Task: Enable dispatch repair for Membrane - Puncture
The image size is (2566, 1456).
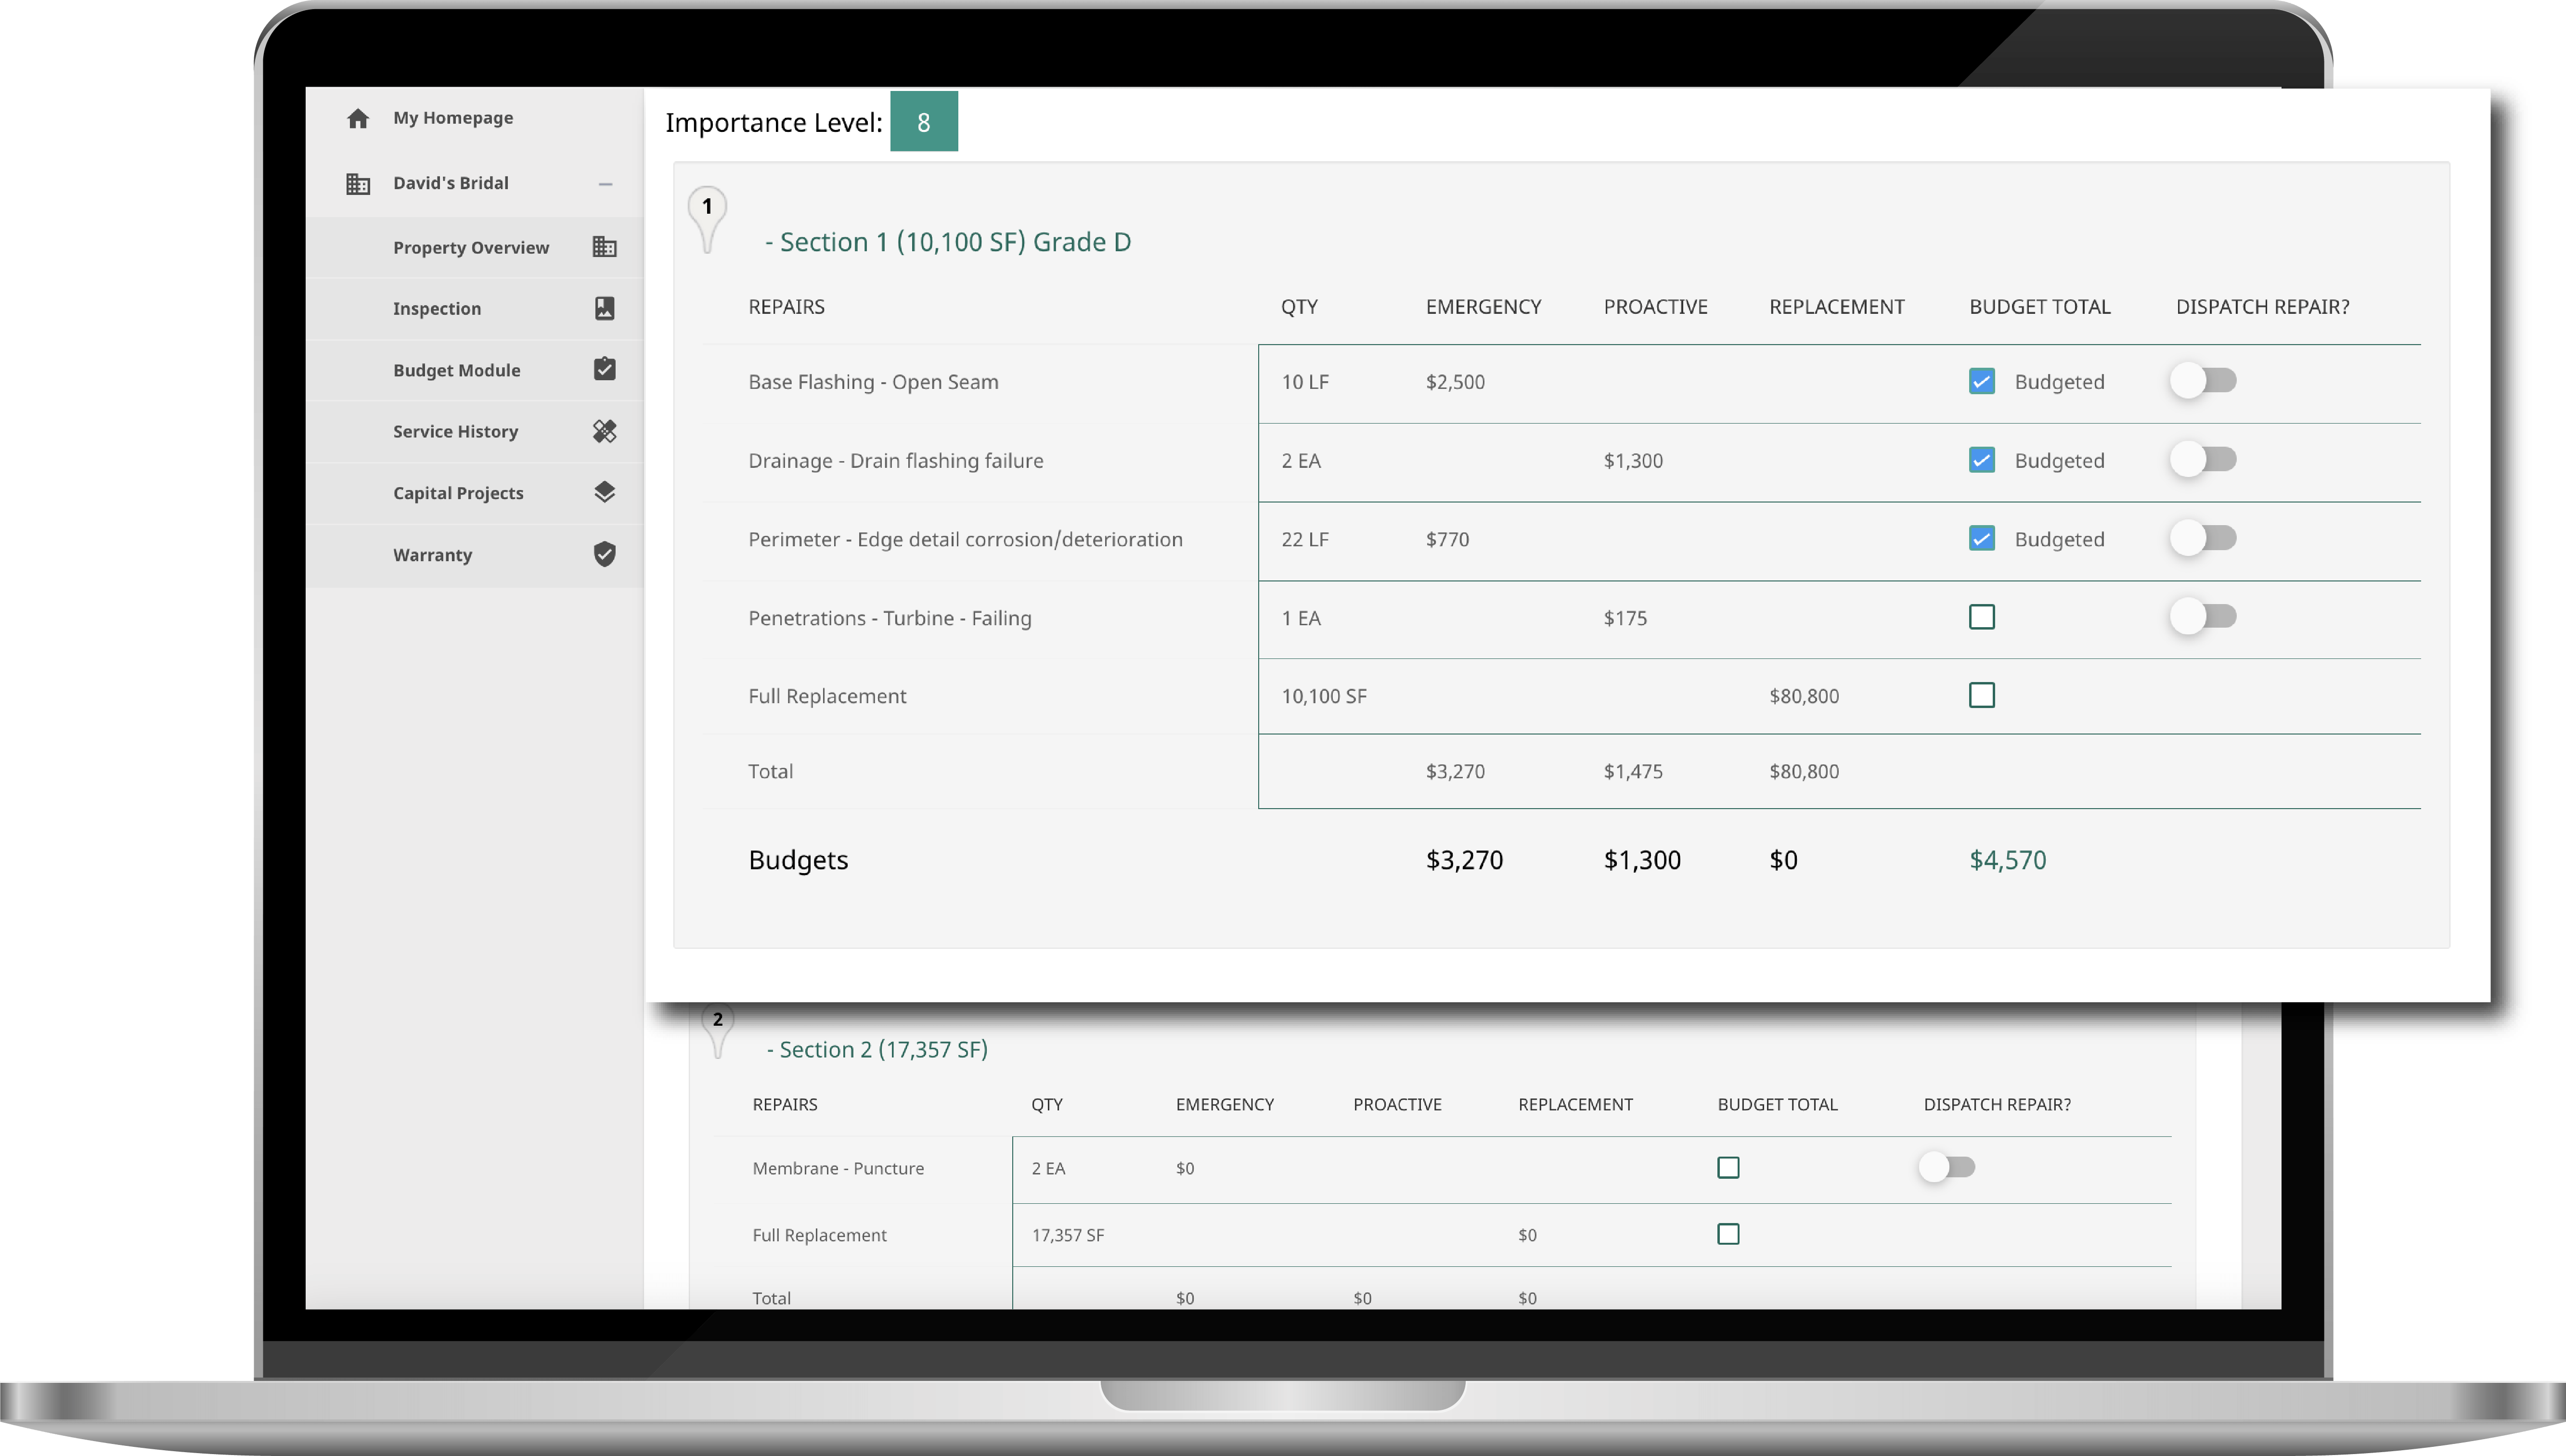Action: click(x=1946, y=1167)
